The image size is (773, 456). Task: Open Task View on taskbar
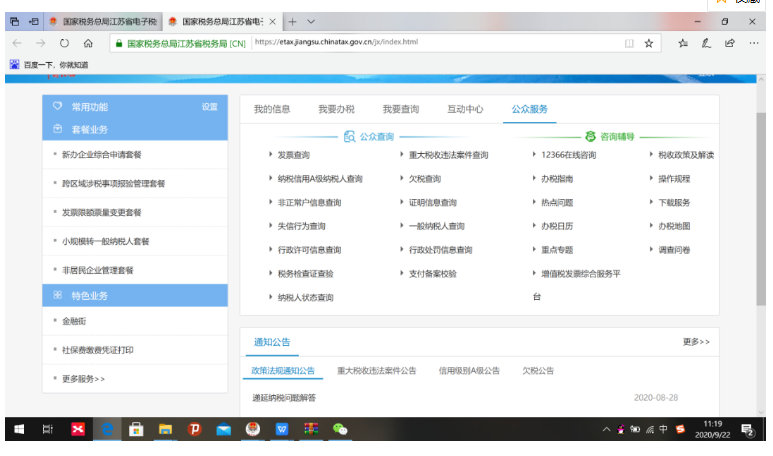(47, 429)
